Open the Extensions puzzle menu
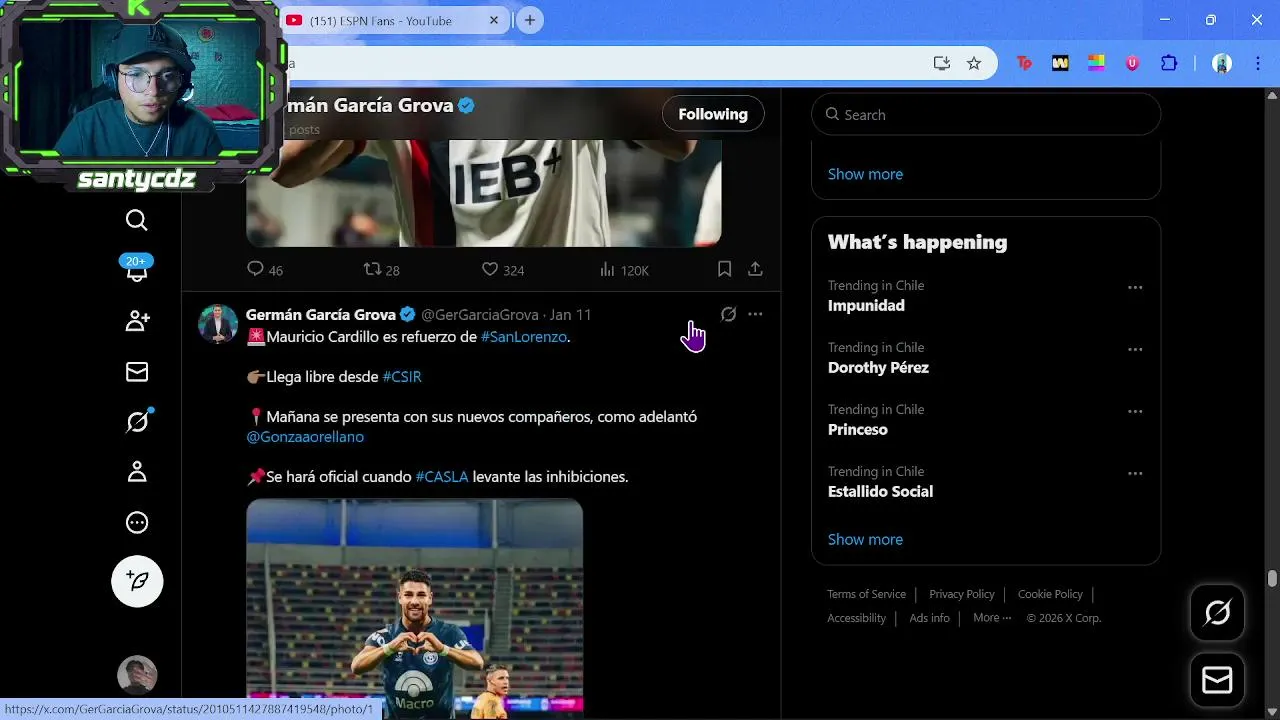 point(1169,63)
